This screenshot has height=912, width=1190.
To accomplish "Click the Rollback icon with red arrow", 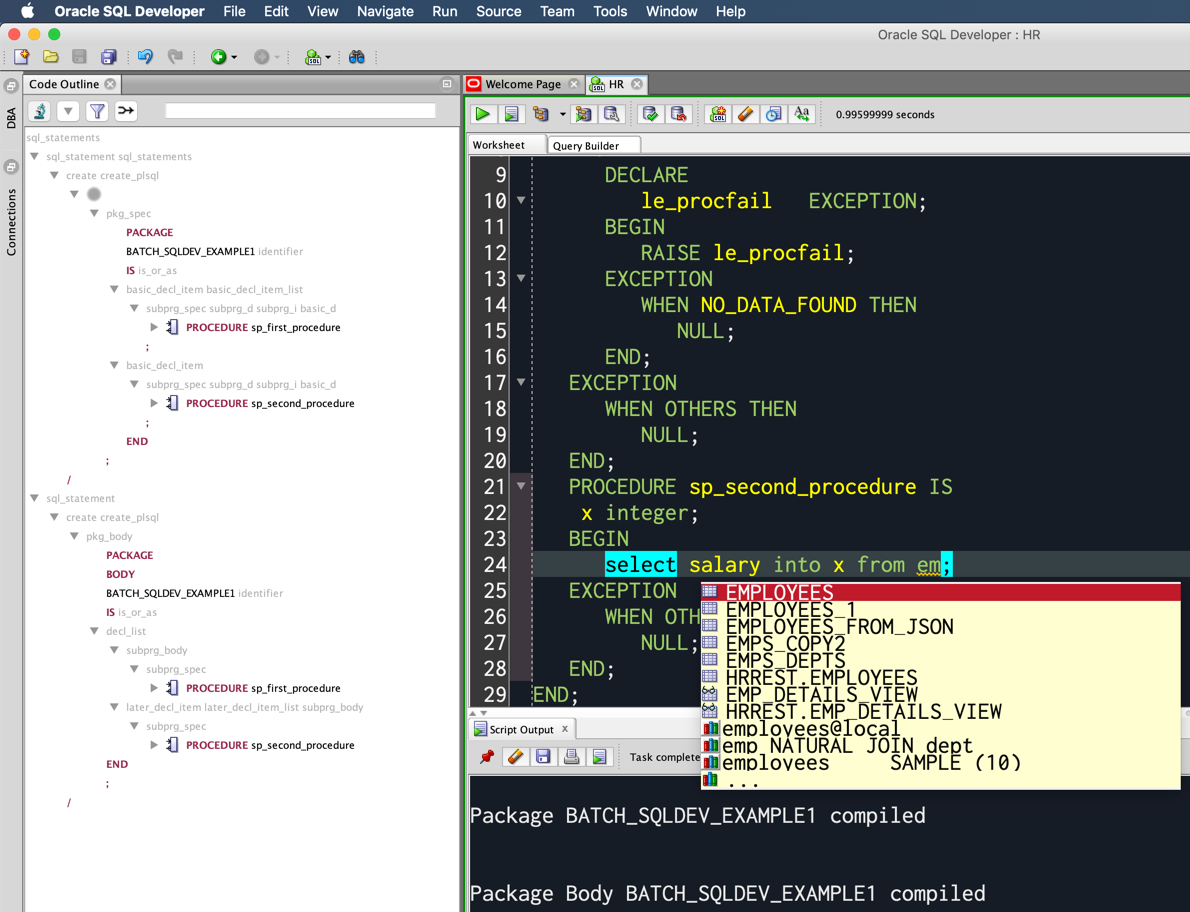I will [x=678, y=114].
